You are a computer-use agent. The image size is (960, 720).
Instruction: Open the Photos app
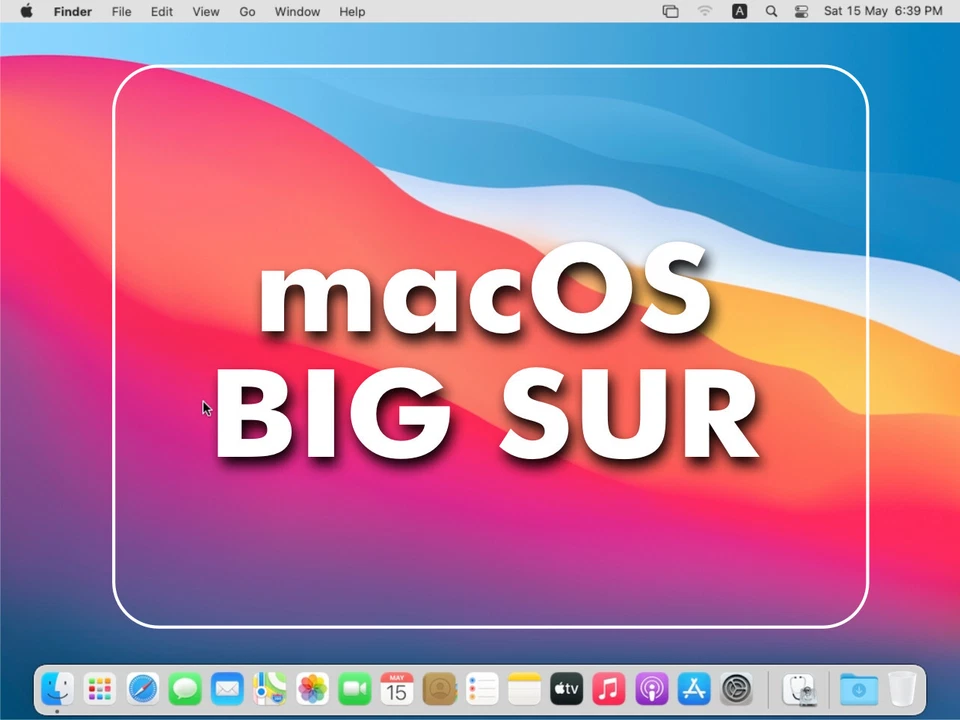[312, 689]
